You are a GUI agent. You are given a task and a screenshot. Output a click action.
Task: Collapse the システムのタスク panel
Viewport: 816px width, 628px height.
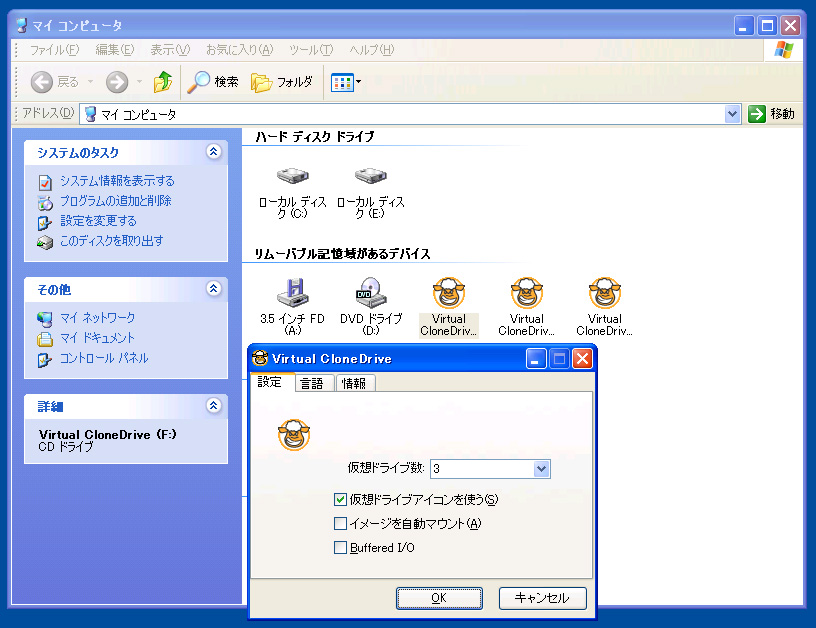(x=212, y=152)
